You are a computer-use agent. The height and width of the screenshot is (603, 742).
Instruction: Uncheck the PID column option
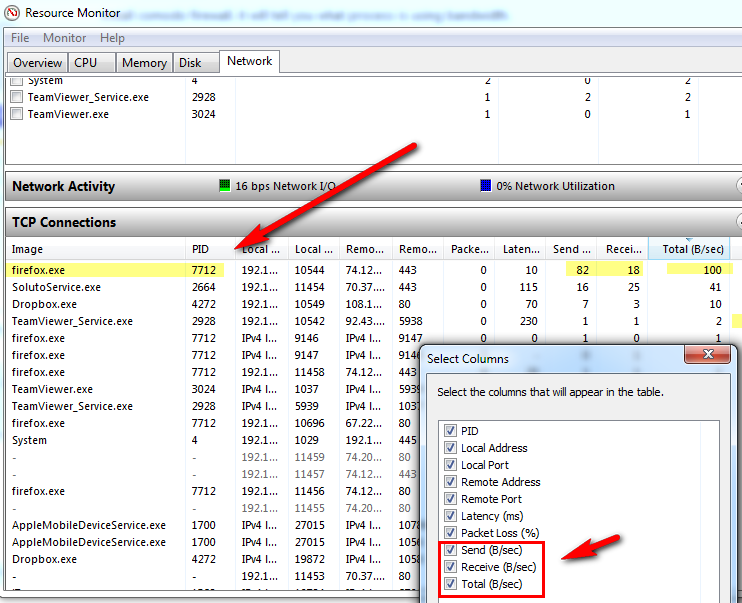(x=450, y=431)
